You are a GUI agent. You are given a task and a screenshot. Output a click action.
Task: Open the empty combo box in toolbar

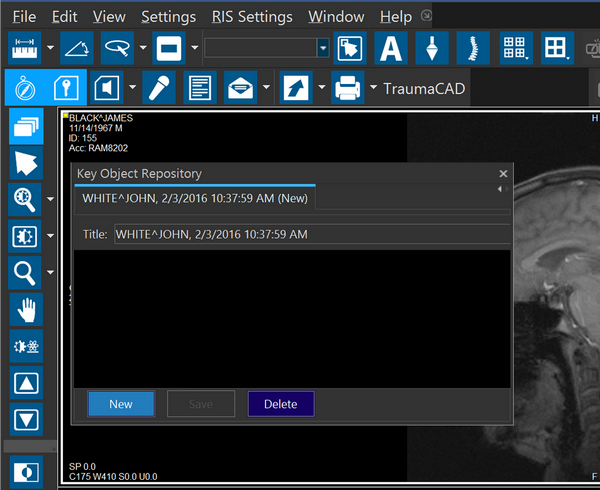[266, 48]
